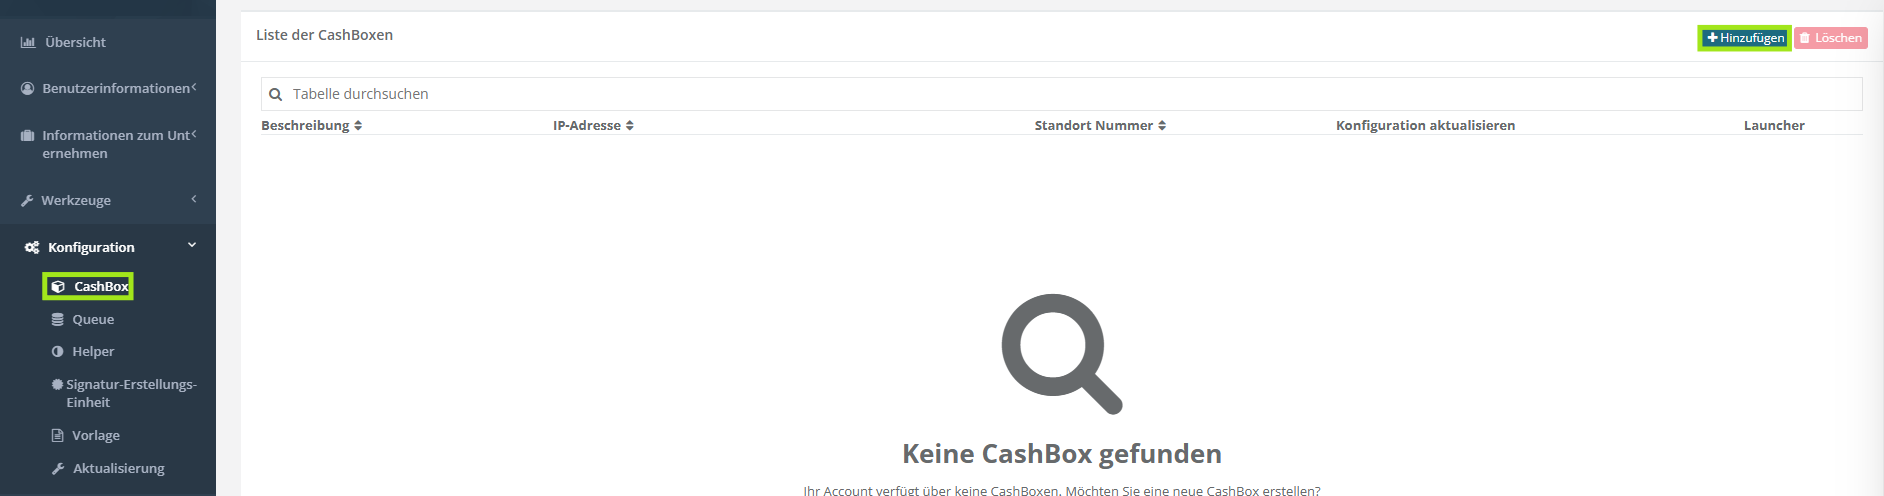Collapse the Konfiguration section chevron

(x=192, y=245)
